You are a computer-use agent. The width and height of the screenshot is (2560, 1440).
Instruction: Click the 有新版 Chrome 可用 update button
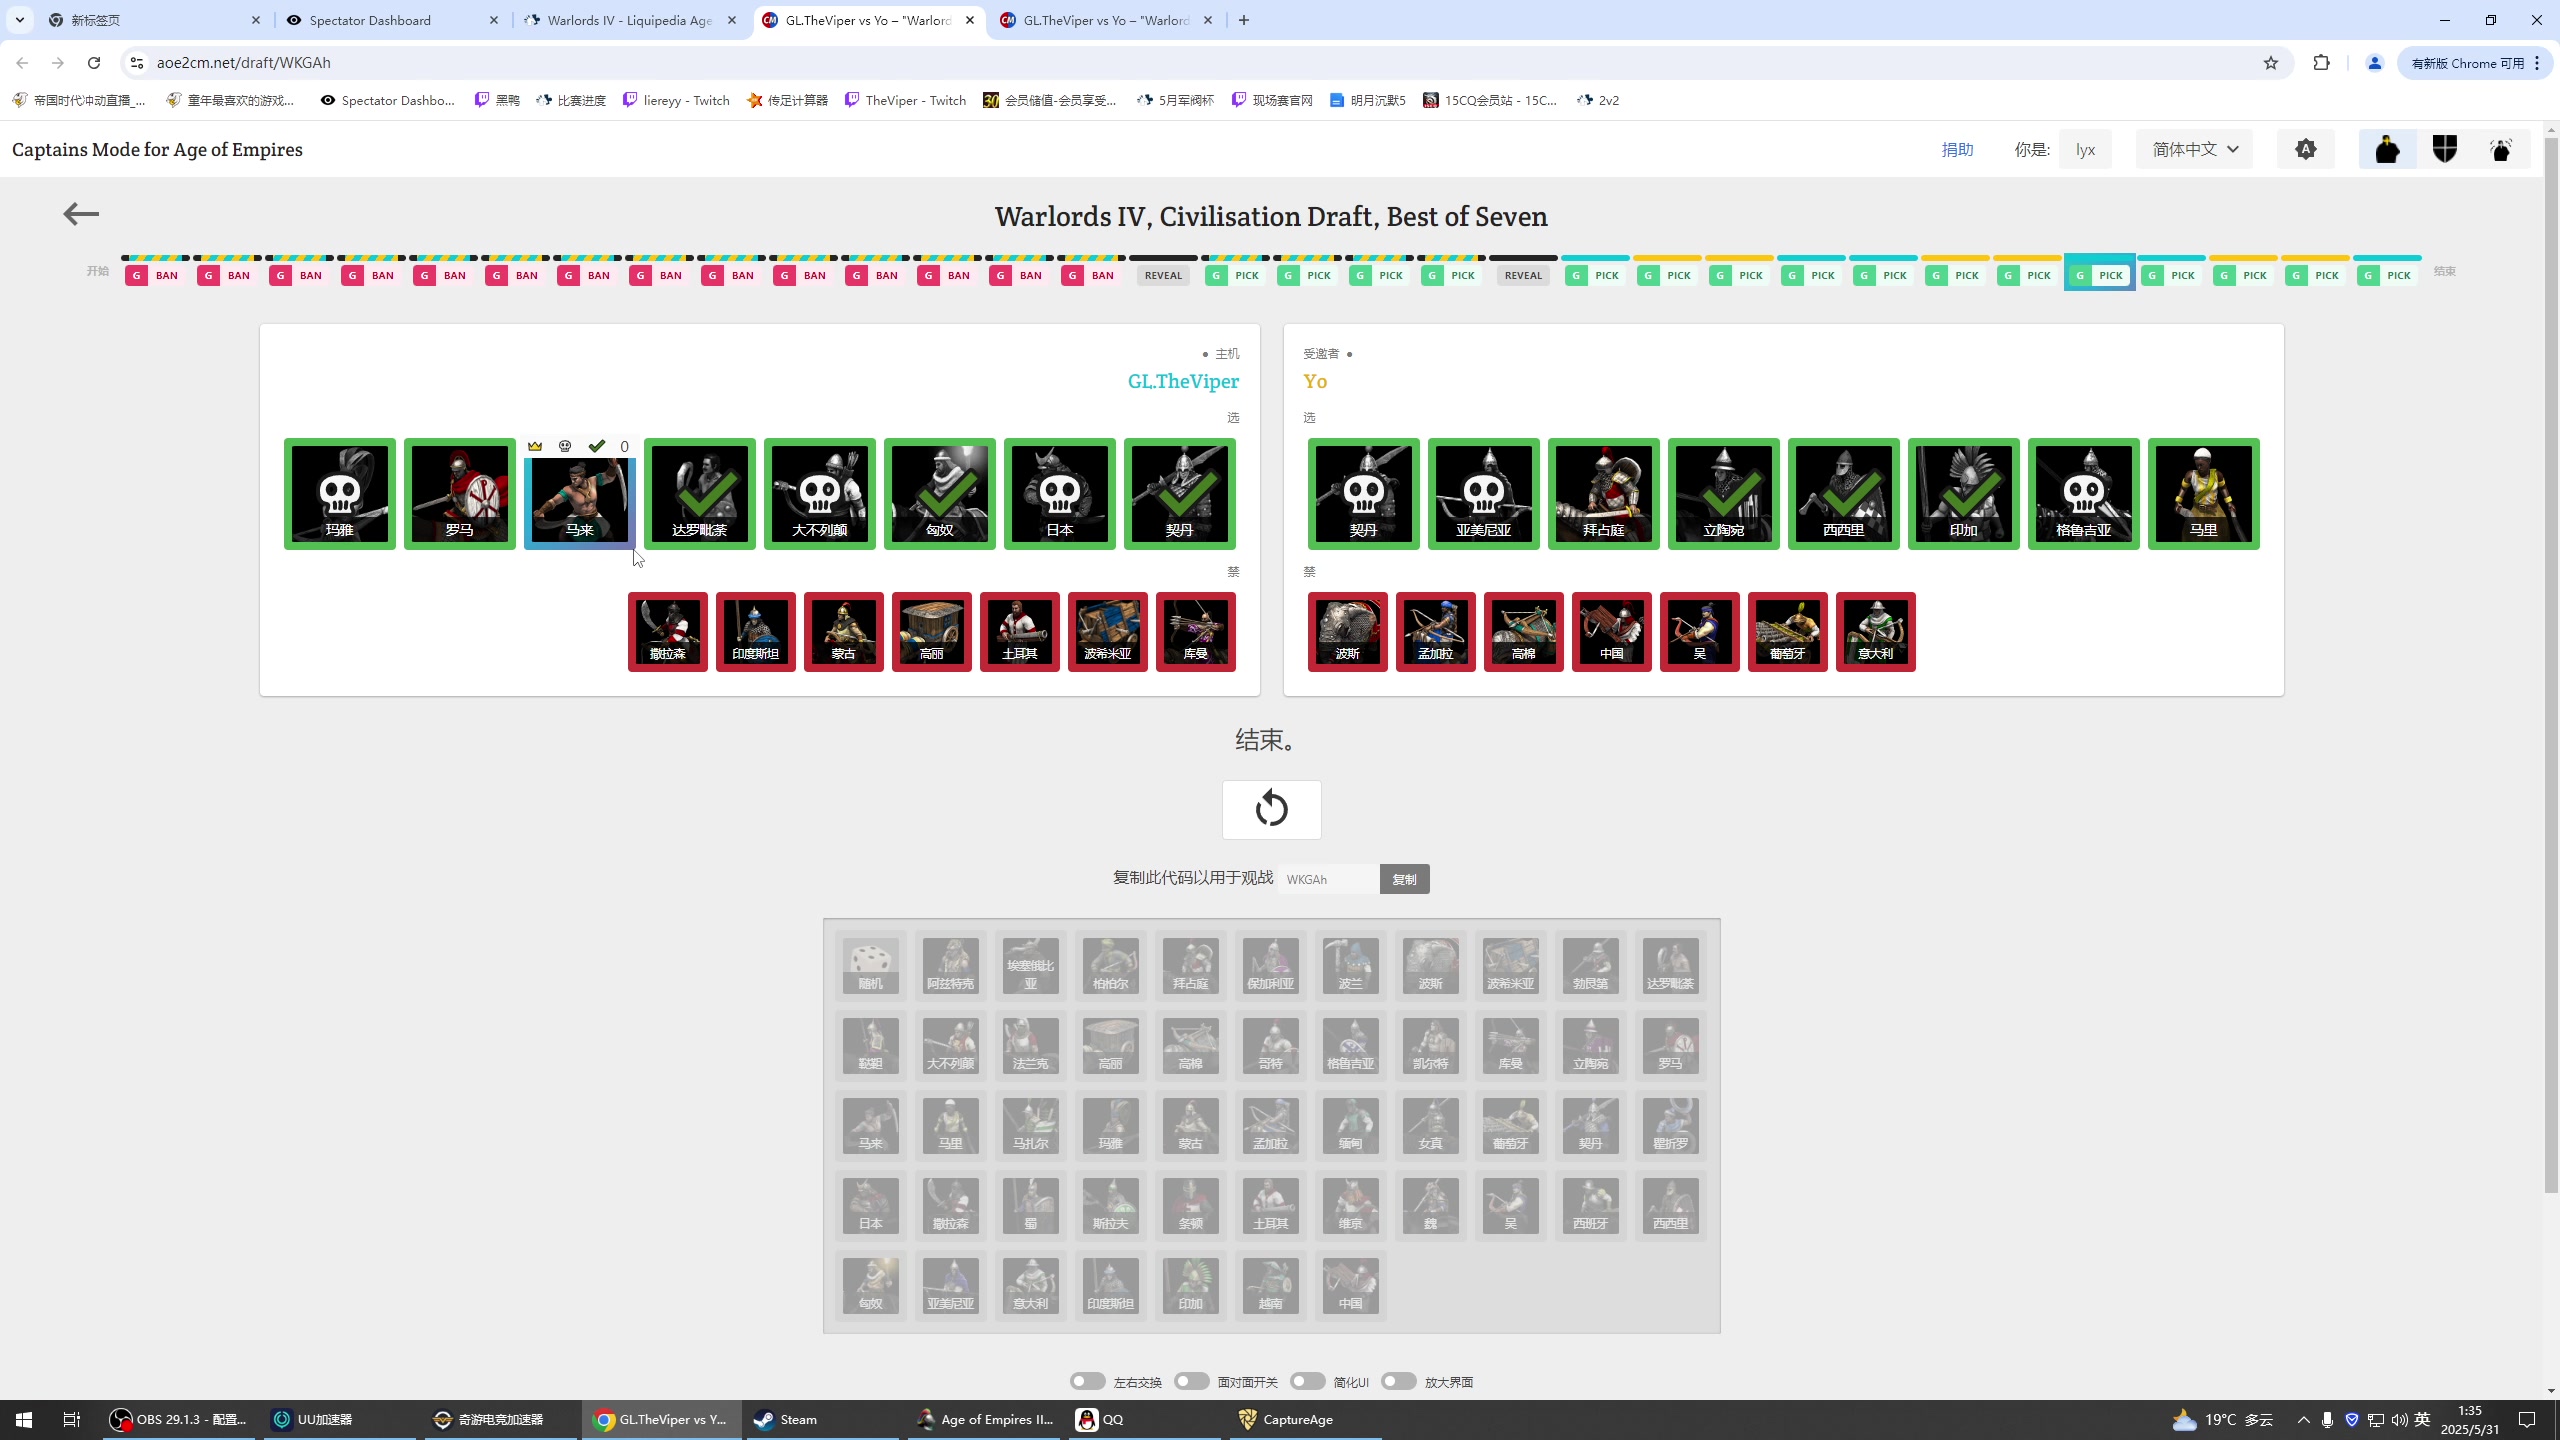2475,63
